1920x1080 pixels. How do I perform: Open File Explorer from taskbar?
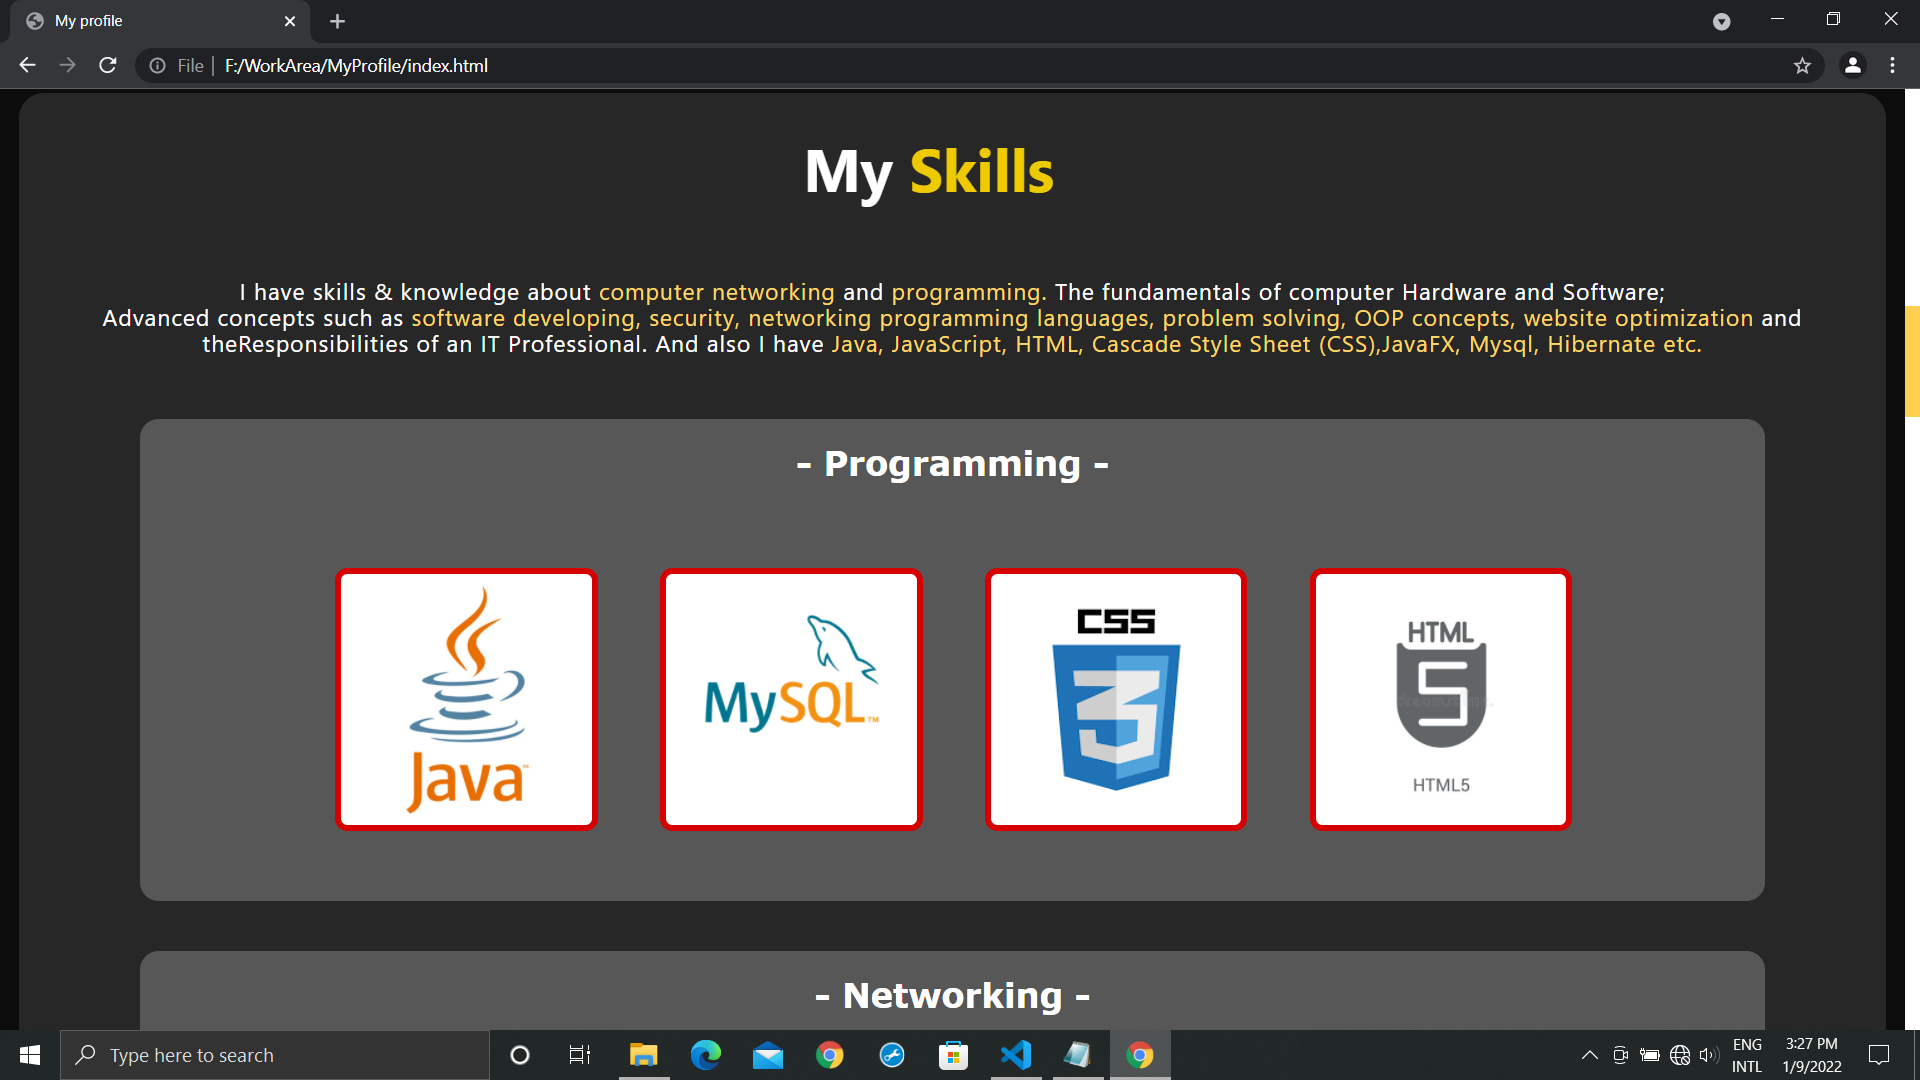point(643,1055)
